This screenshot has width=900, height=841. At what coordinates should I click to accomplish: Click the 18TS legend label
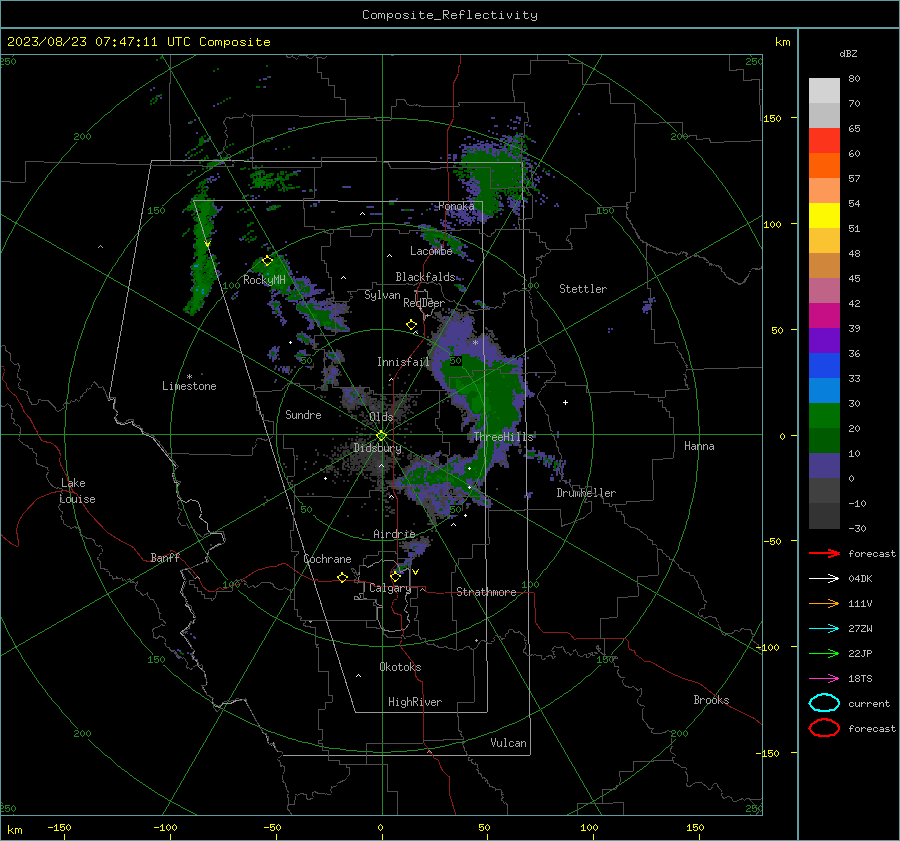pos(860,679)
